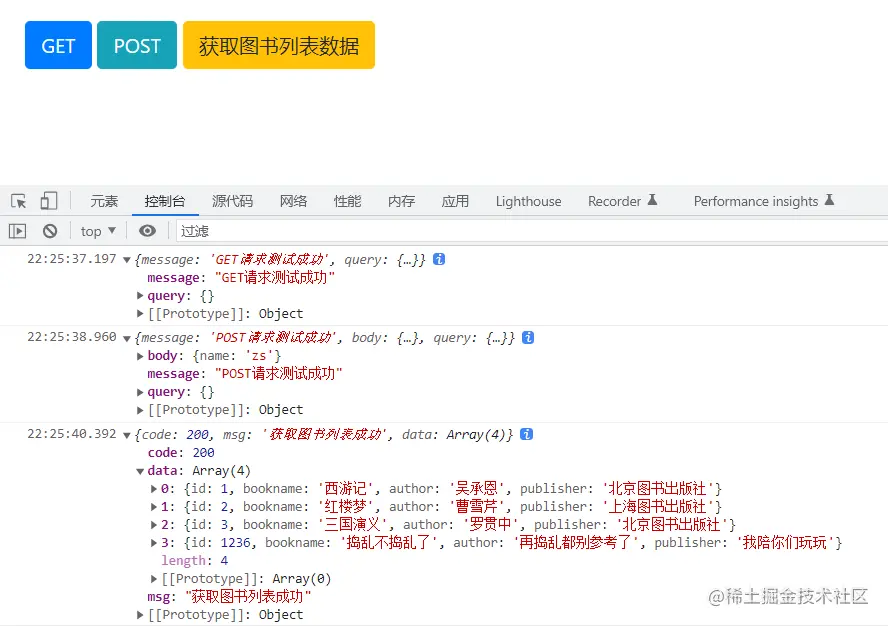Open the 性能 tab
This screenshot has width=888, height=626.
pyautogui.click(x=347, y=201)
